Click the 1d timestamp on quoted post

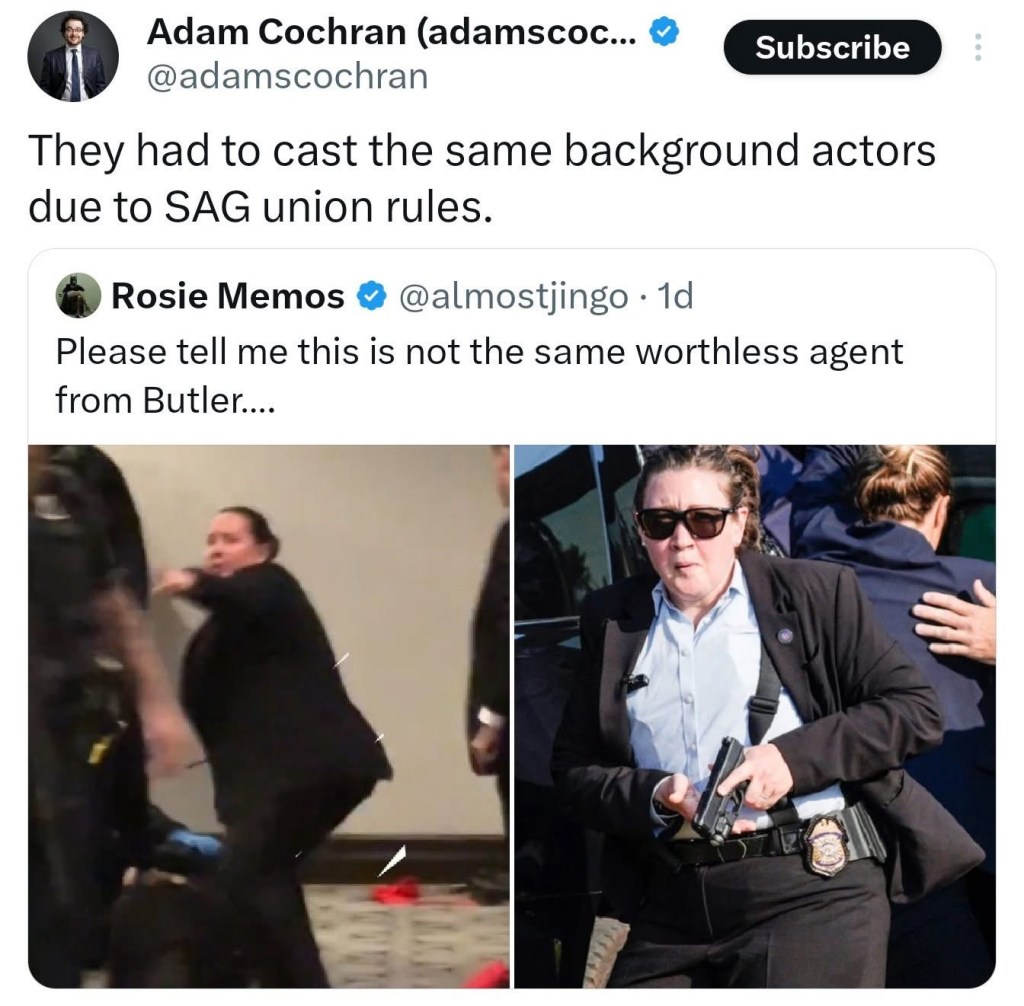point(675,296)
